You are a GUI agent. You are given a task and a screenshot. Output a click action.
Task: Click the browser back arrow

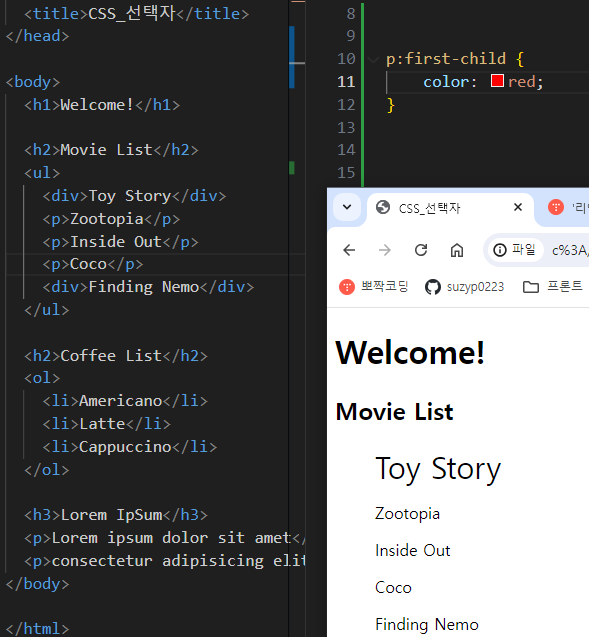[349, 250]
